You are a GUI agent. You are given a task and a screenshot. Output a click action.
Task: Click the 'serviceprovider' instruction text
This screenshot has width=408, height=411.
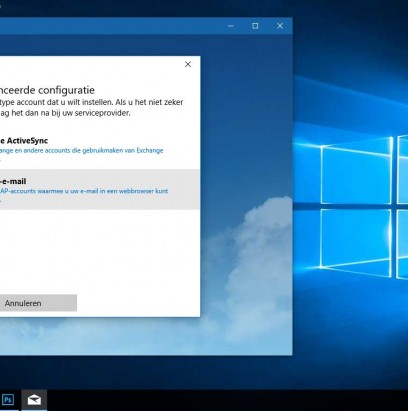point(103,113)
